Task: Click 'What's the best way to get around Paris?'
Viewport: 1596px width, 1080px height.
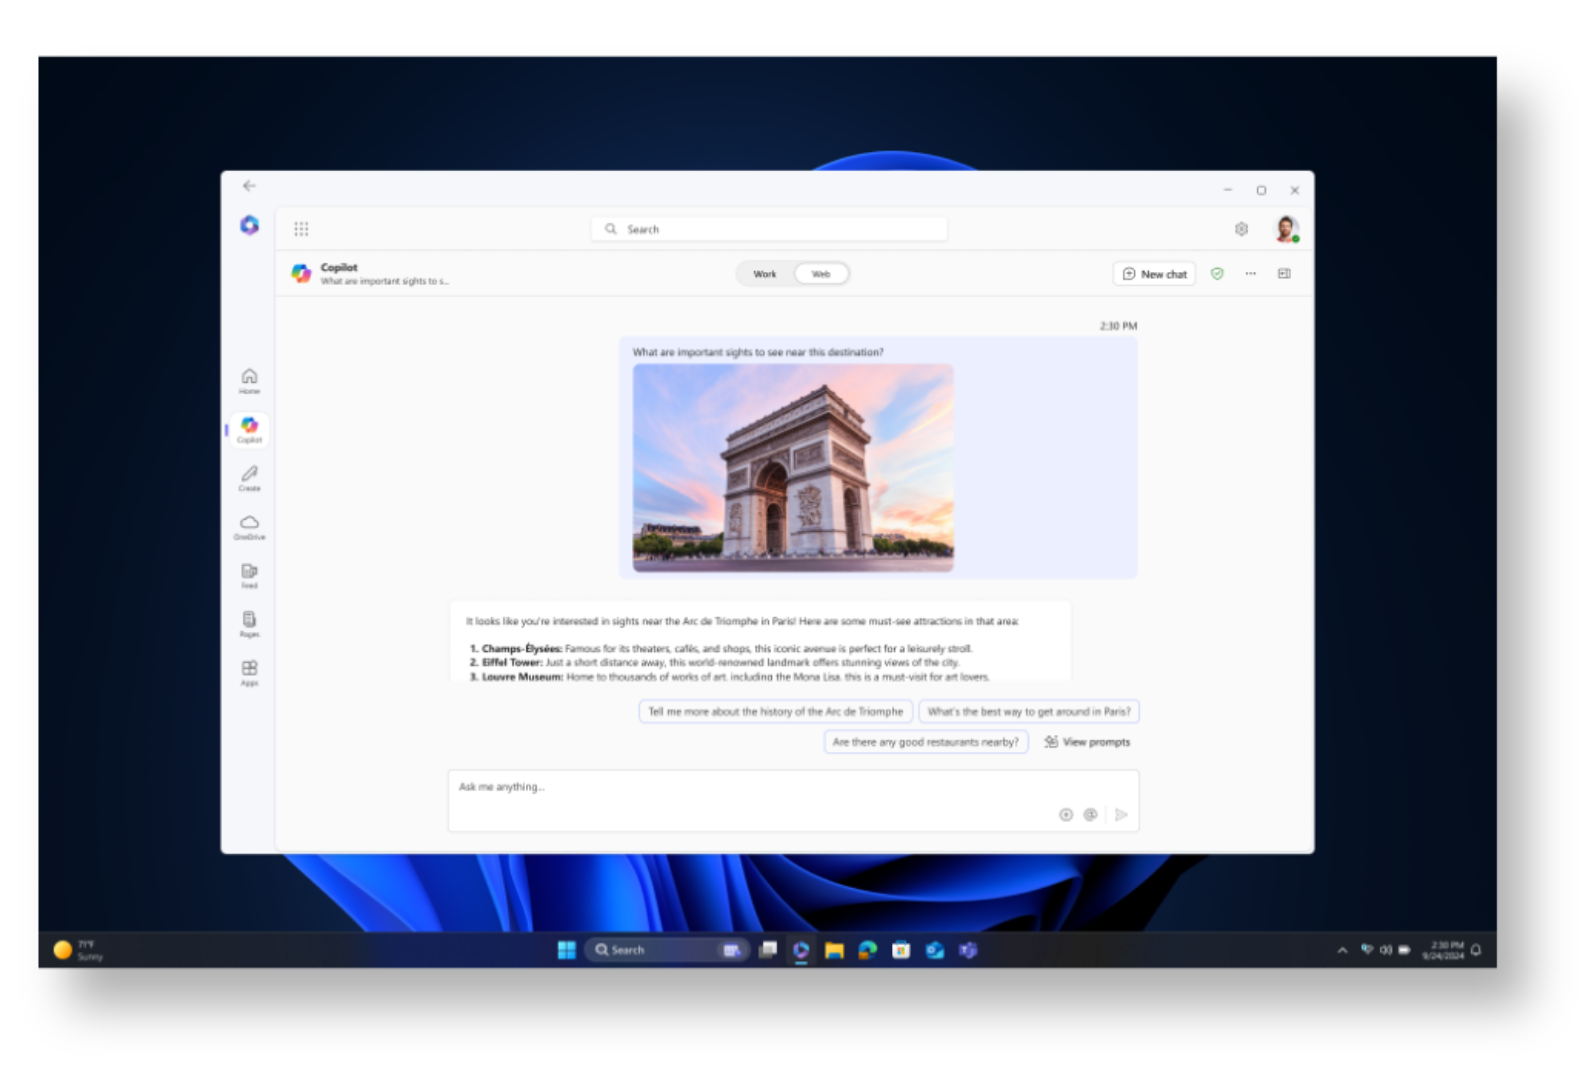Action: 1029,712
